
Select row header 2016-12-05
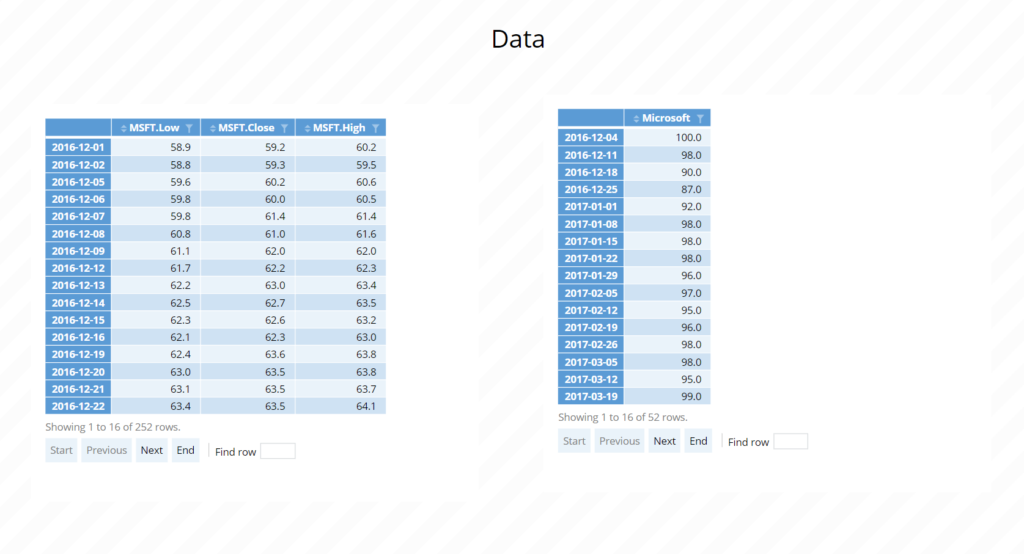(78, 182)
